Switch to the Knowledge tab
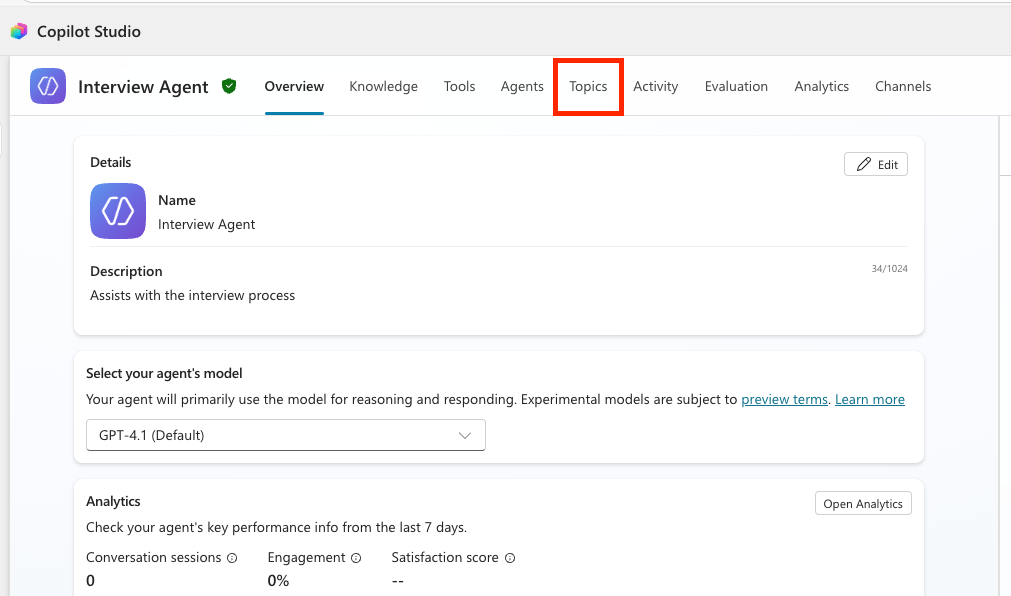Viewport: 1011px width, 596px height. (383, 87)
